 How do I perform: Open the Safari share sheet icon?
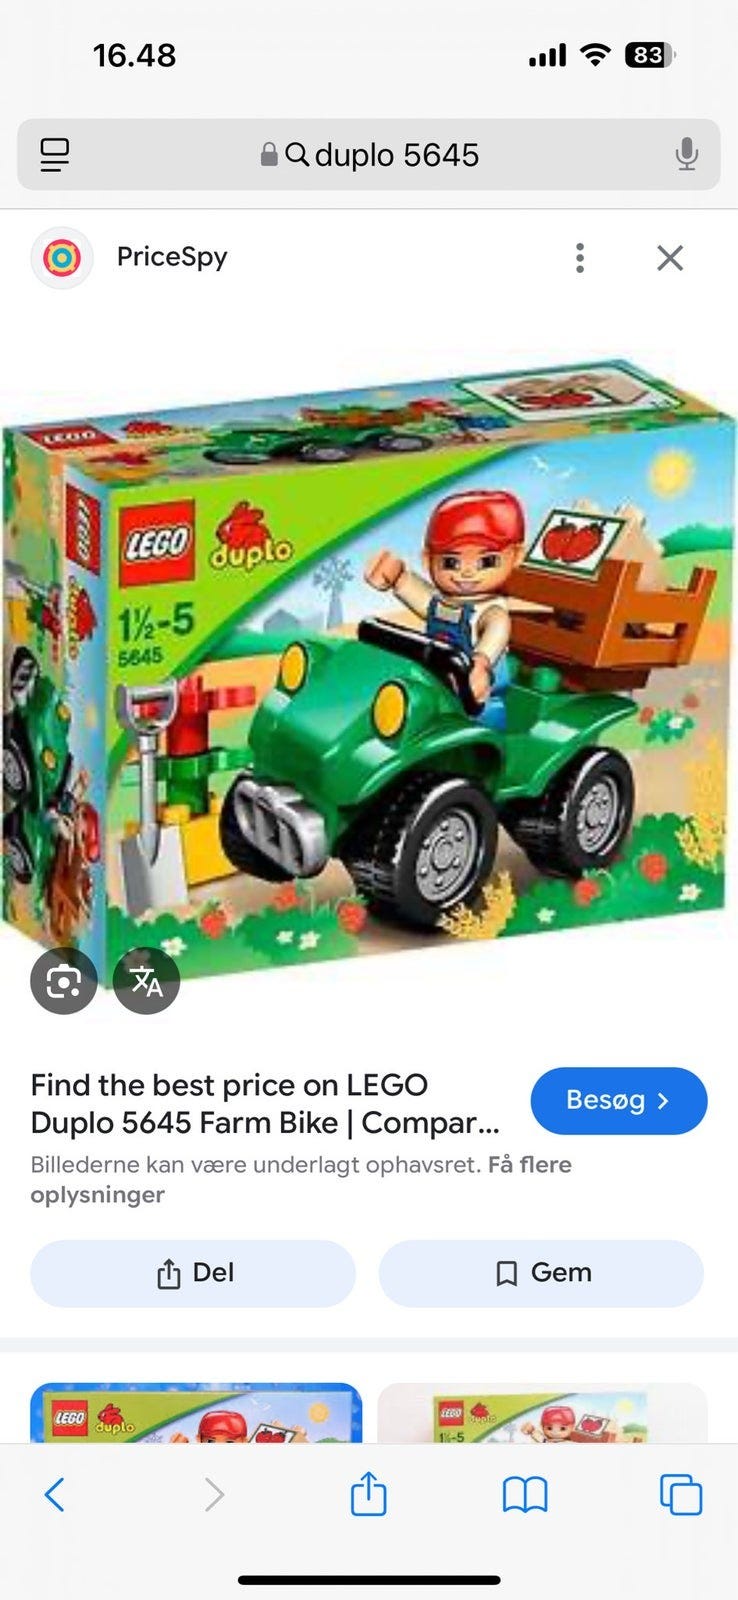[x=368, y=1493]
